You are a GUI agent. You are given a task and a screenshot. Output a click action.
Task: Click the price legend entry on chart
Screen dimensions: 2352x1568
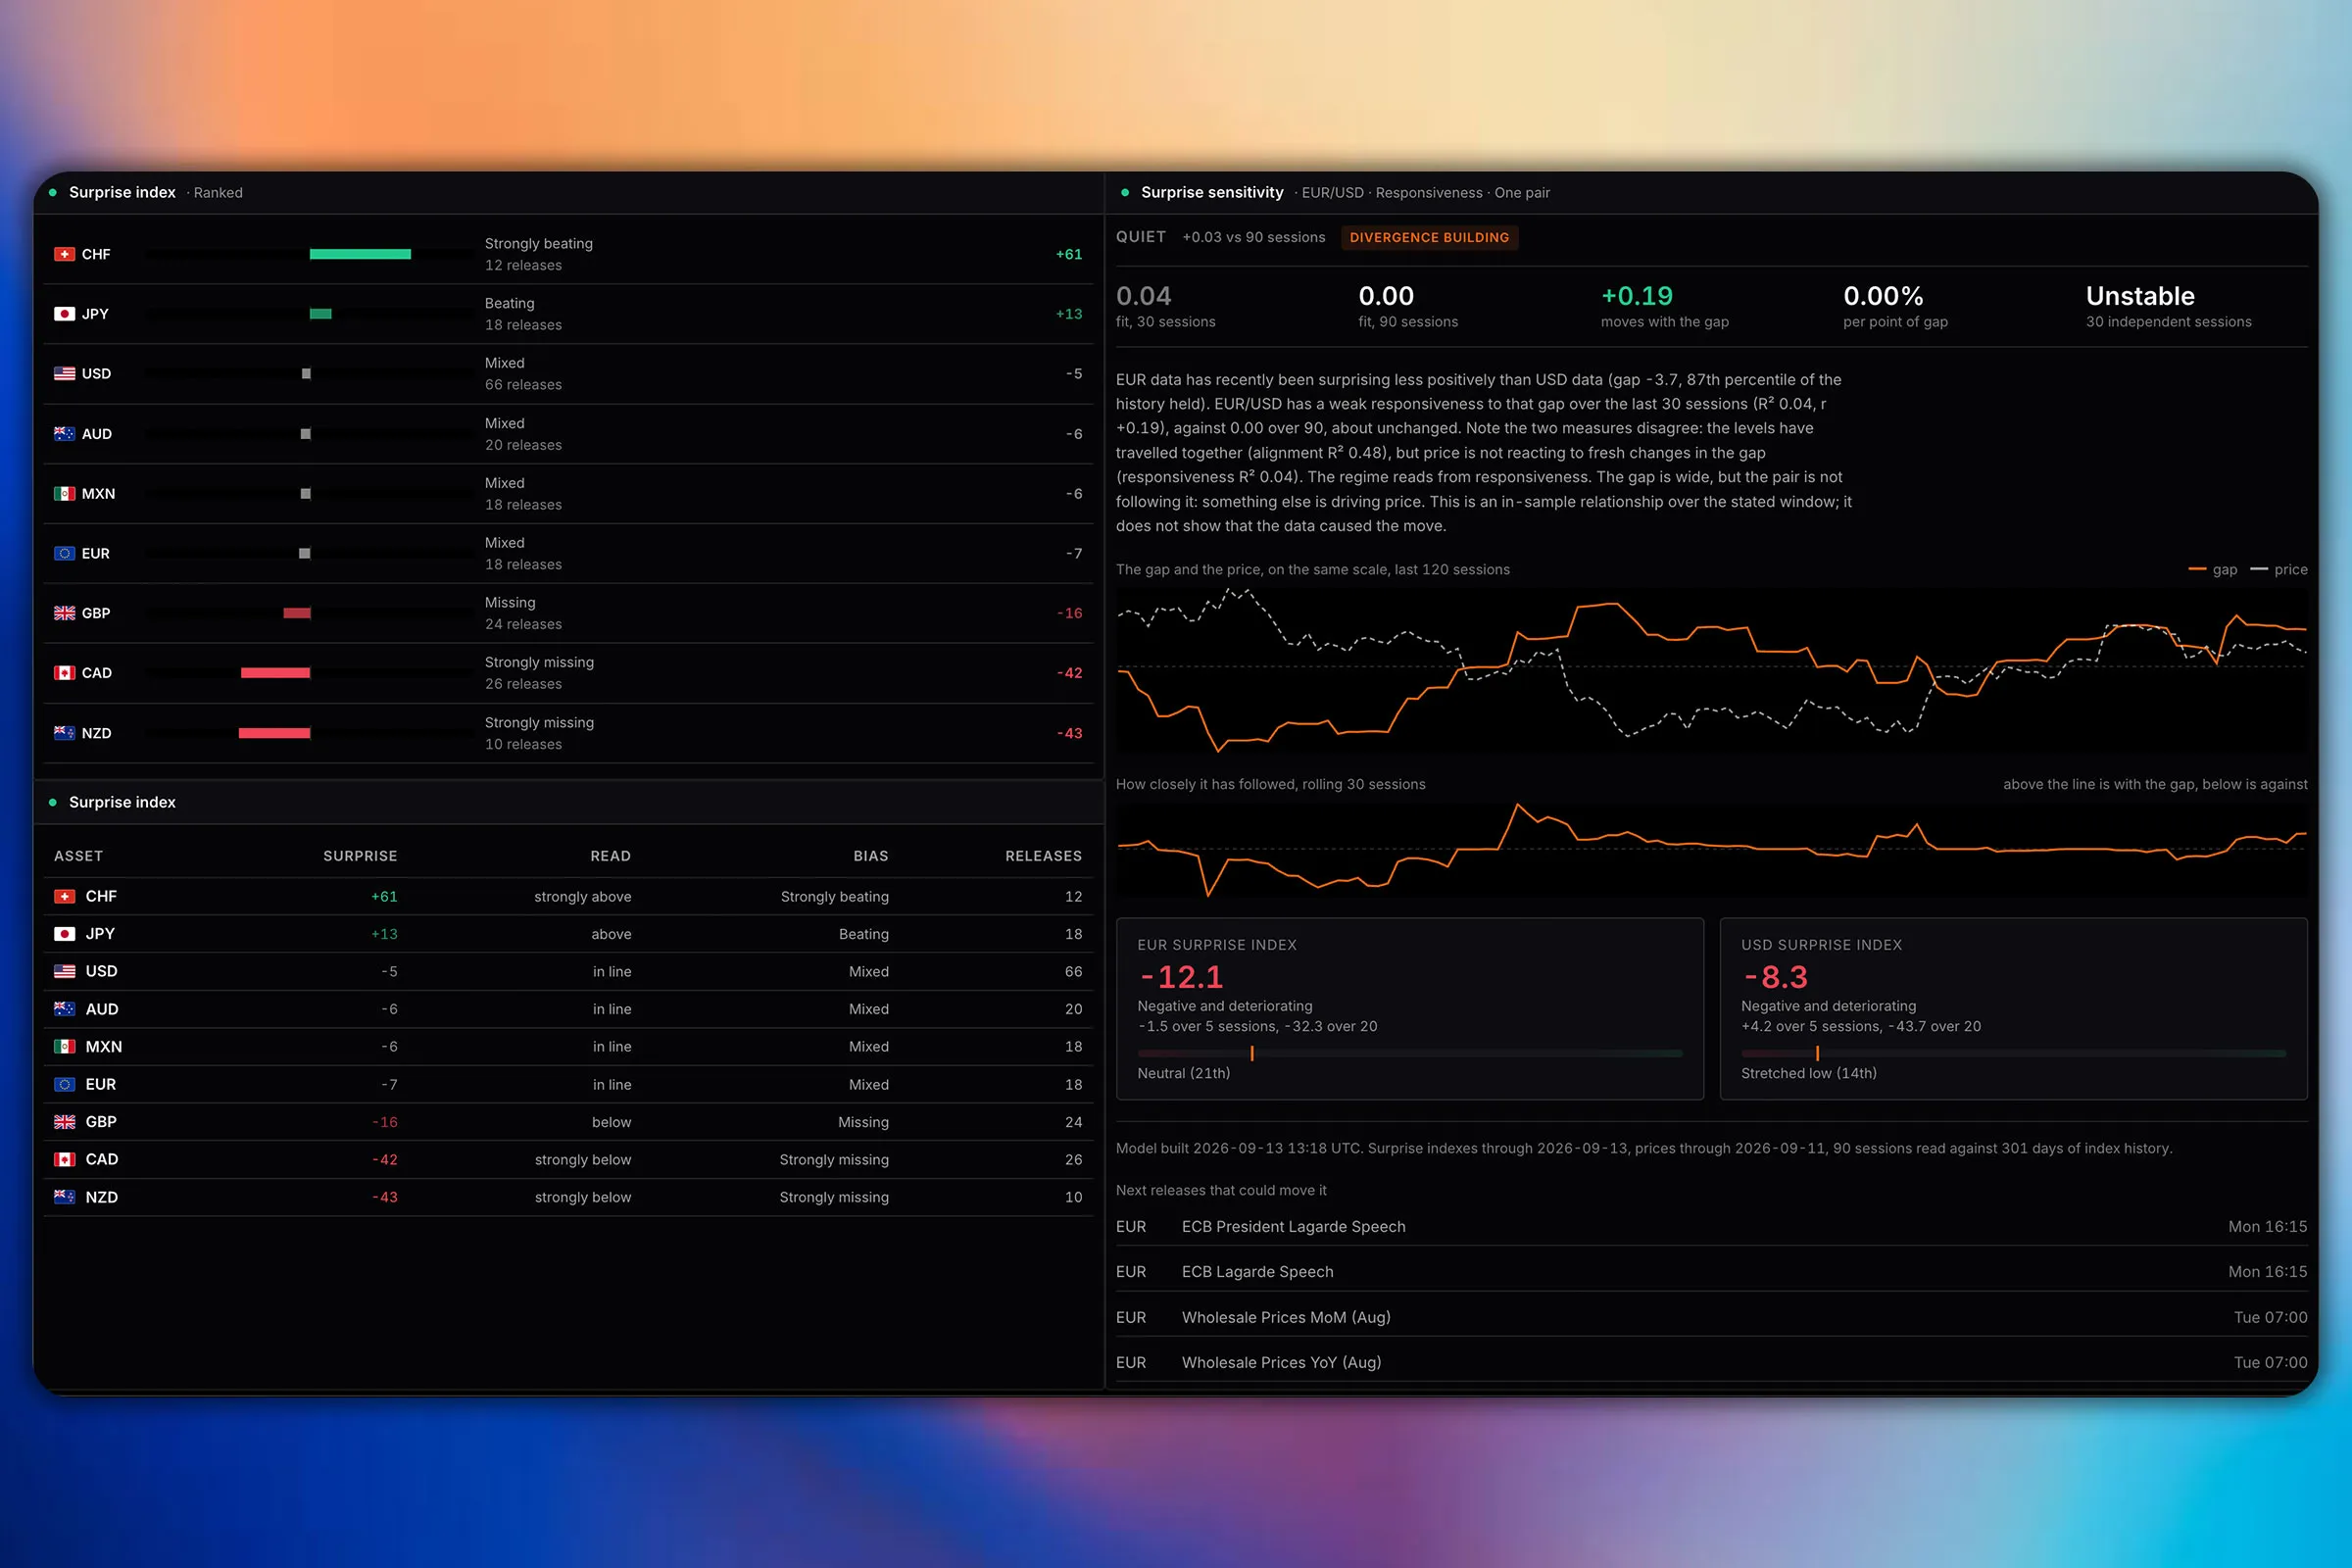[2279, 570]
